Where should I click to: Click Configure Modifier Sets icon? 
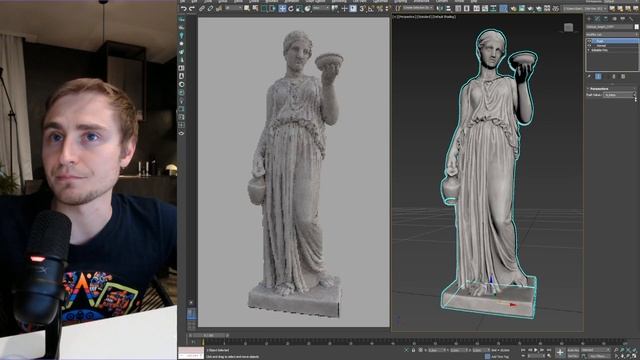click(x=623, y=76)
